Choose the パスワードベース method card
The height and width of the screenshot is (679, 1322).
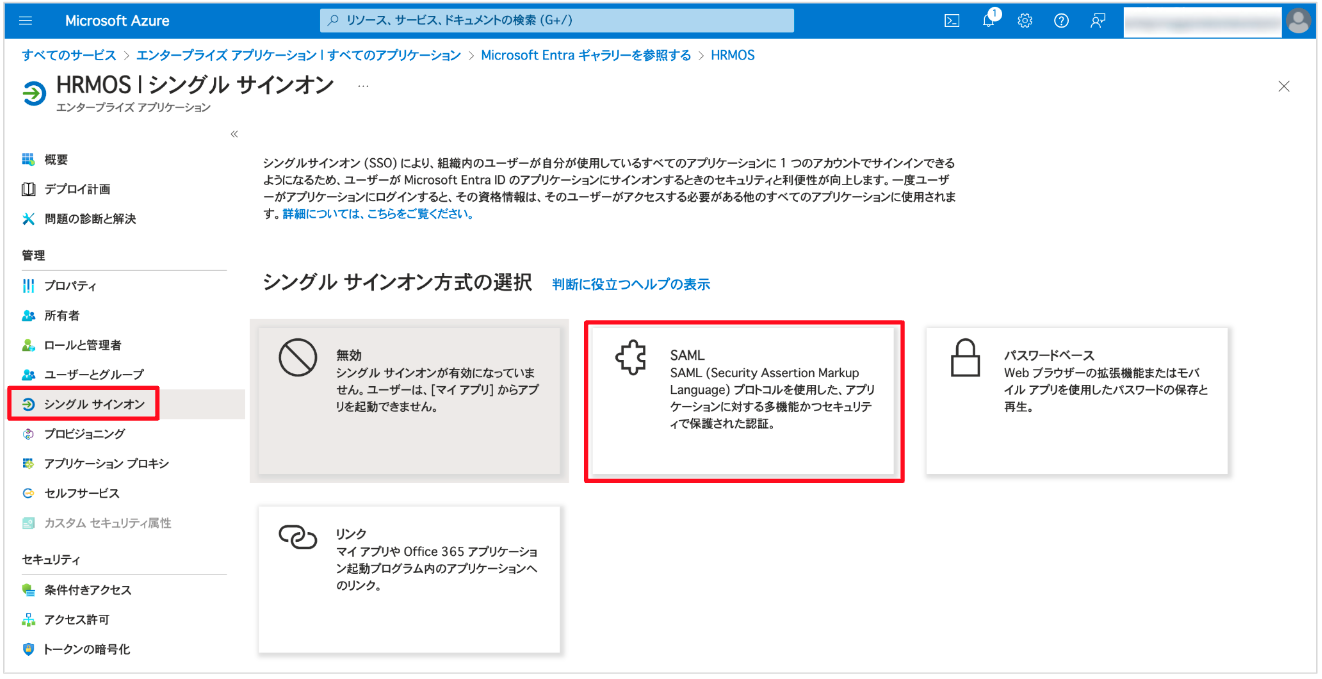point(1077,401)
